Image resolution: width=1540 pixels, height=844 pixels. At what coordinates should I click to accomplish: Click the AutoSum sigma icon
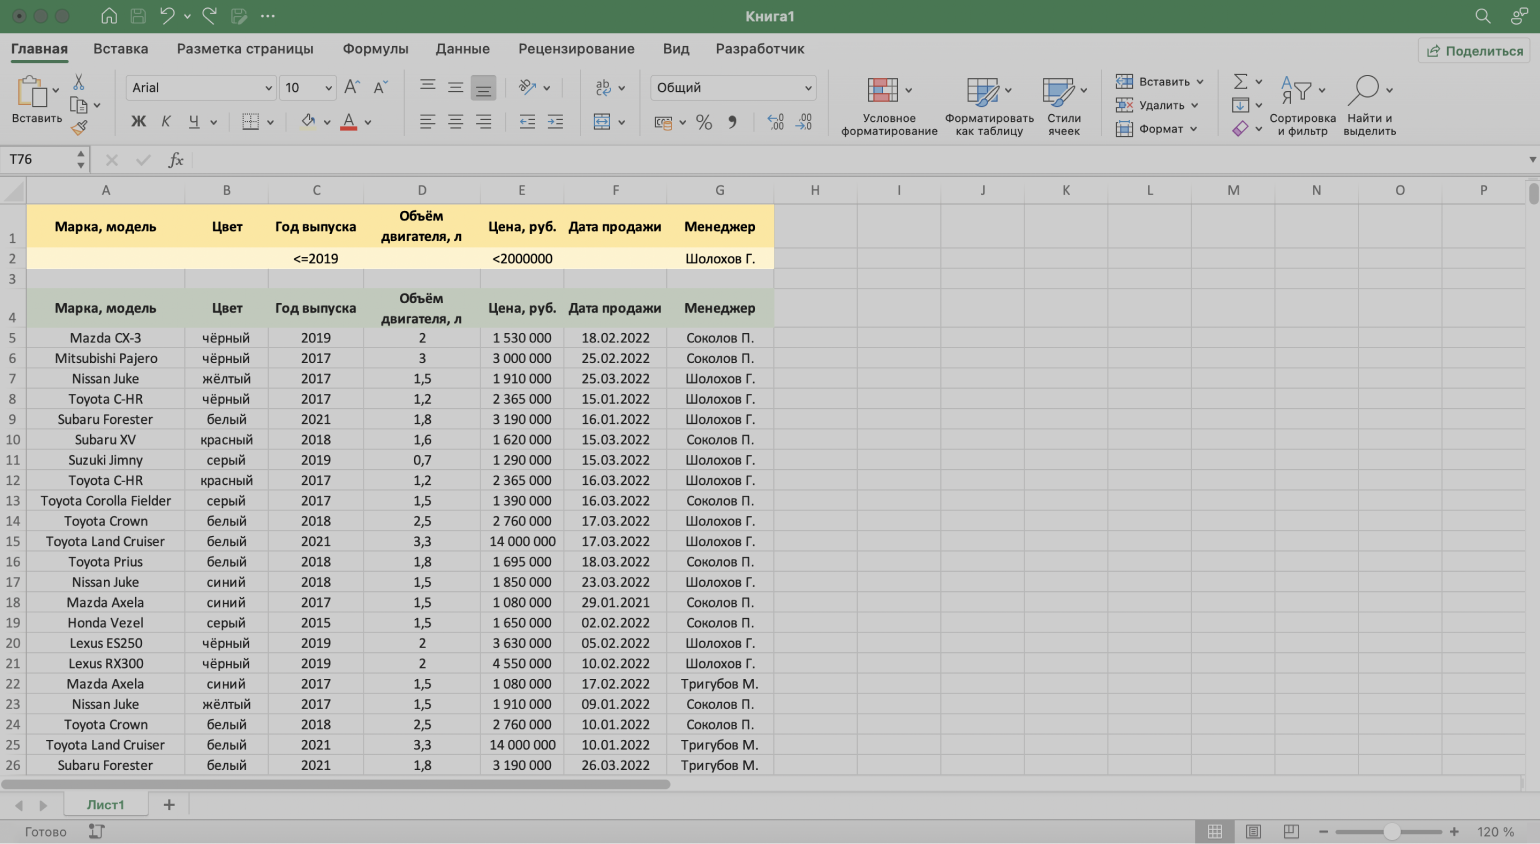[1240, 82]
